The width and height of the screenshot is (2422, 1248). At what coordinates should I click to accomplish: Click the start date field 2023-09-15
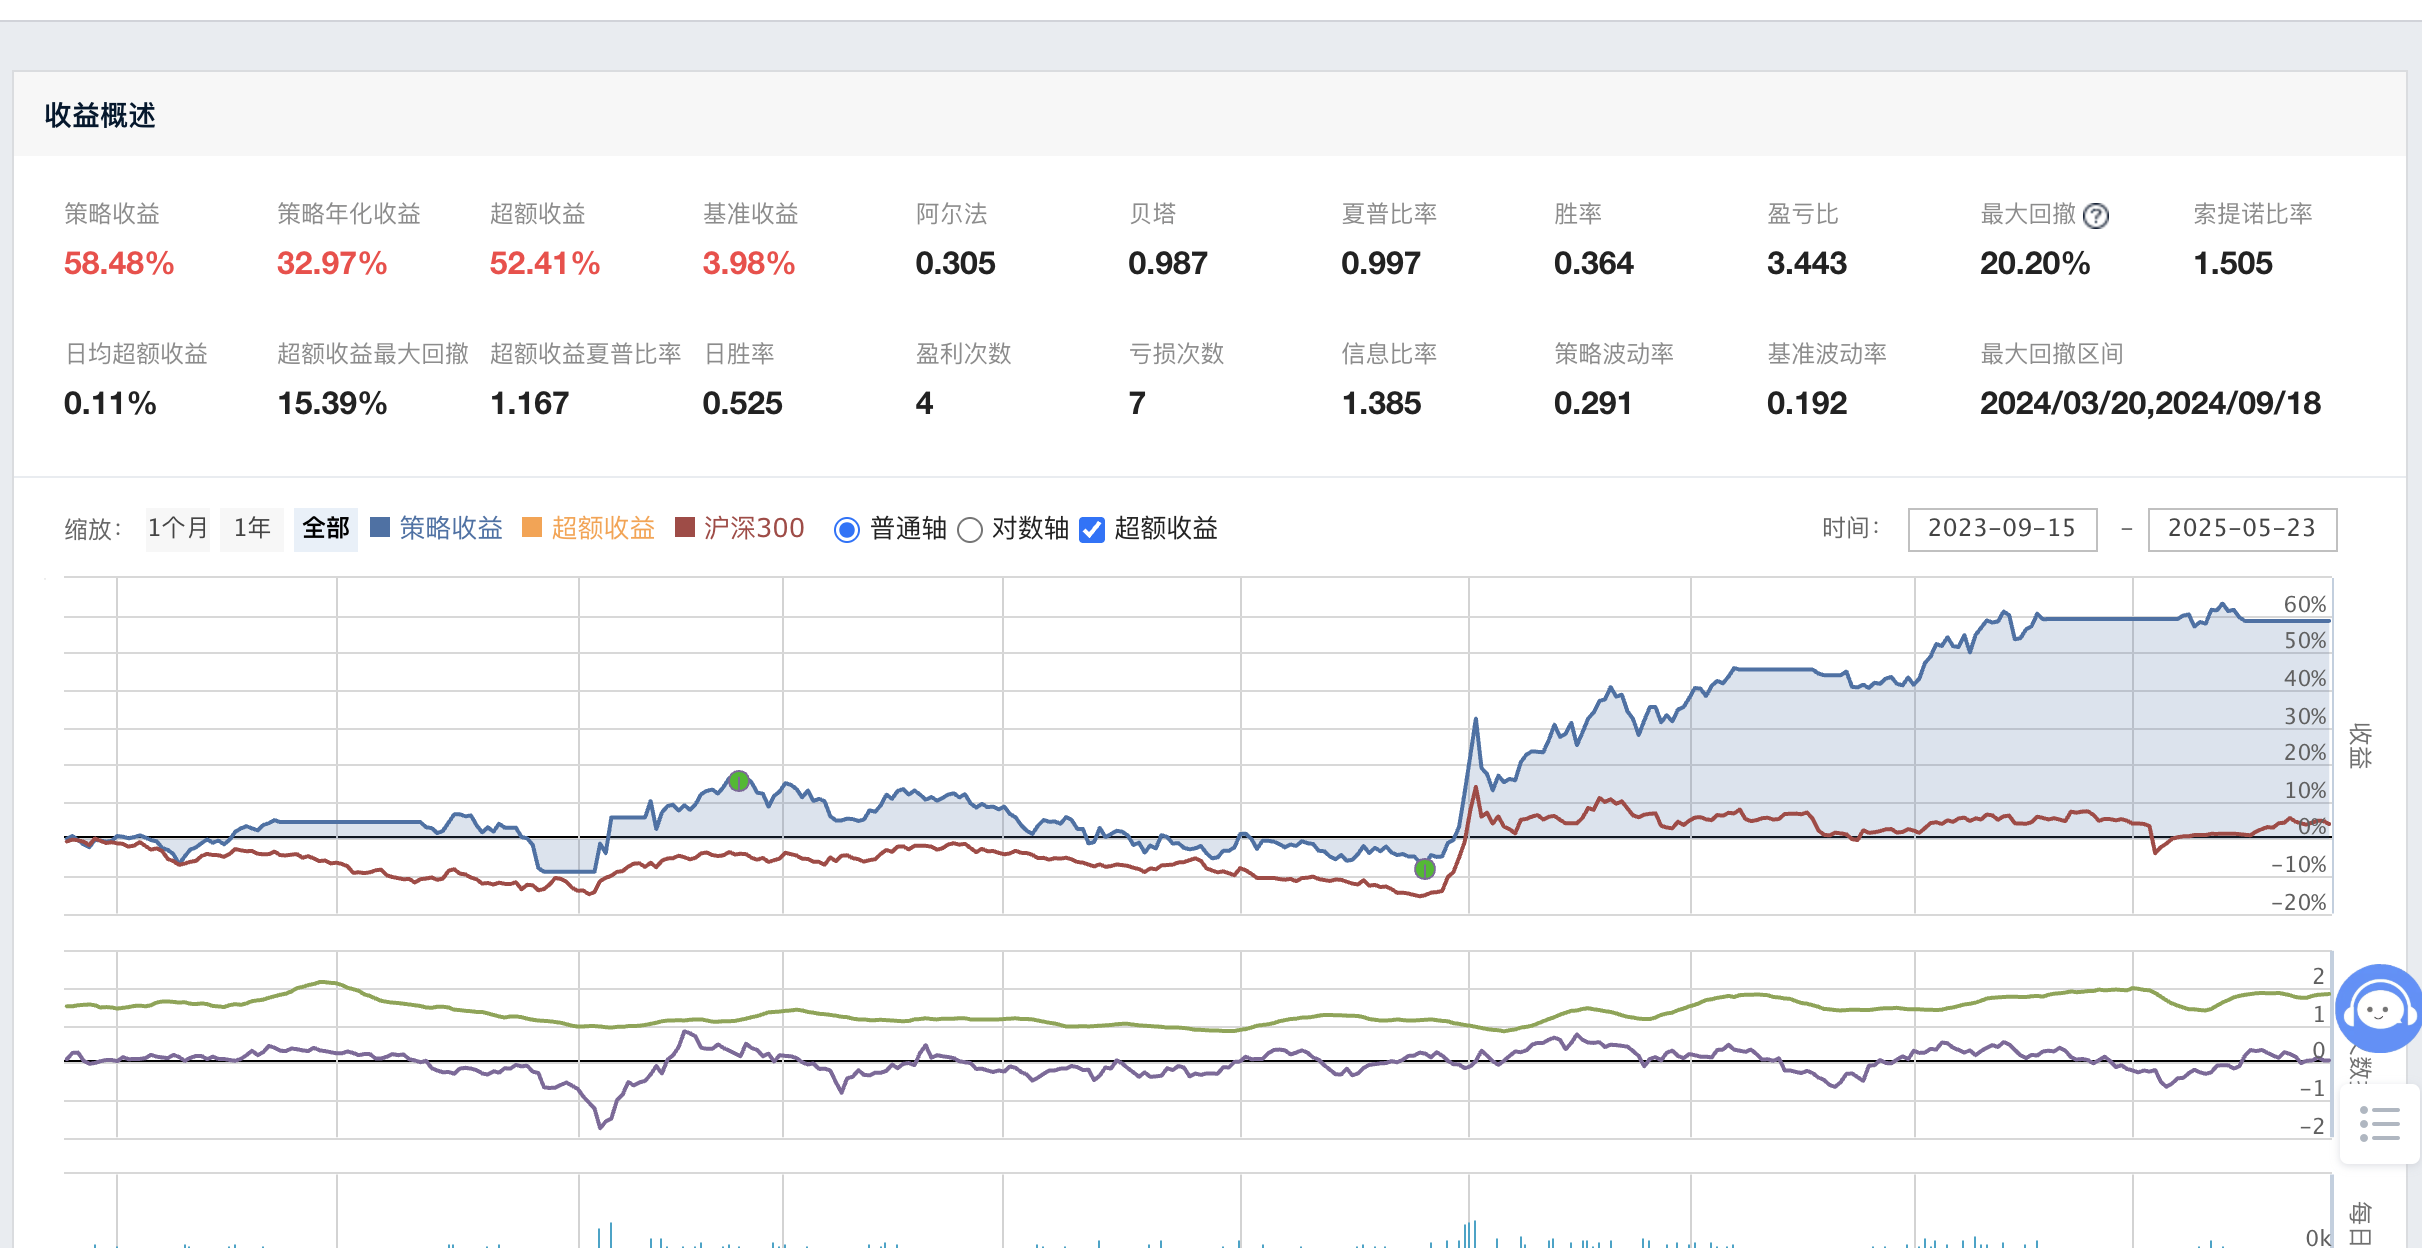click(2002, 529)
